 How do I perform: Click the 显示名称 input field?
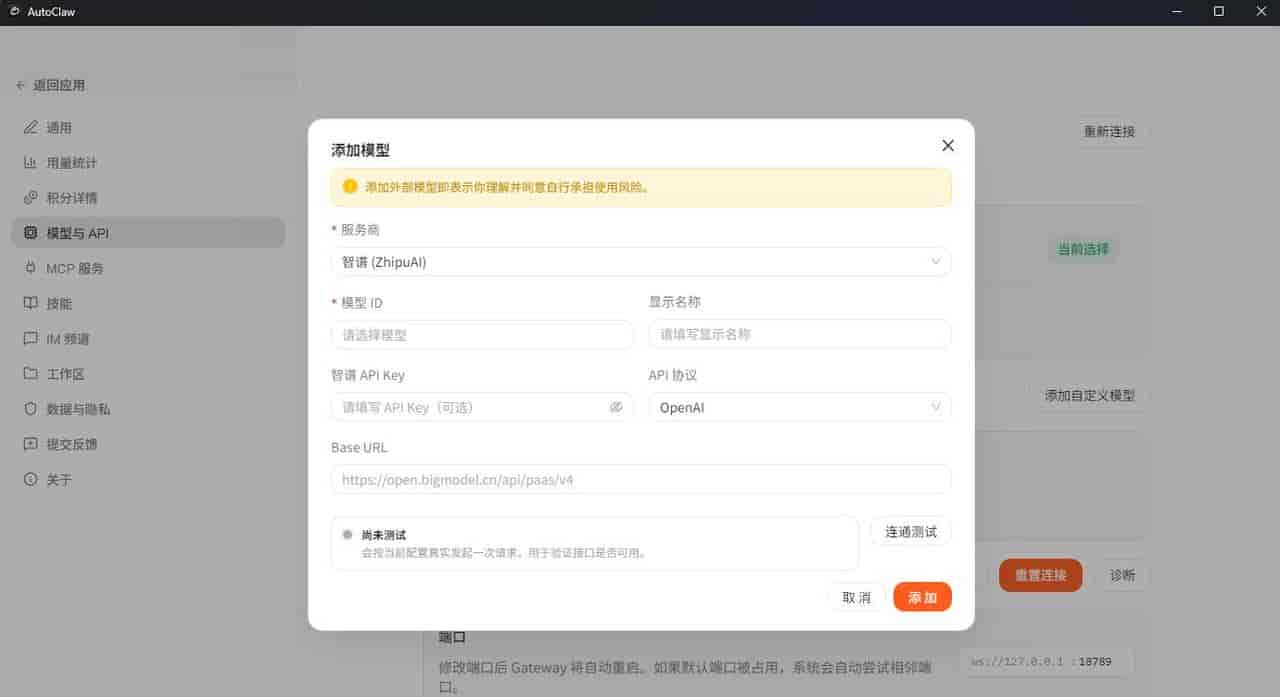pos(800,334)
